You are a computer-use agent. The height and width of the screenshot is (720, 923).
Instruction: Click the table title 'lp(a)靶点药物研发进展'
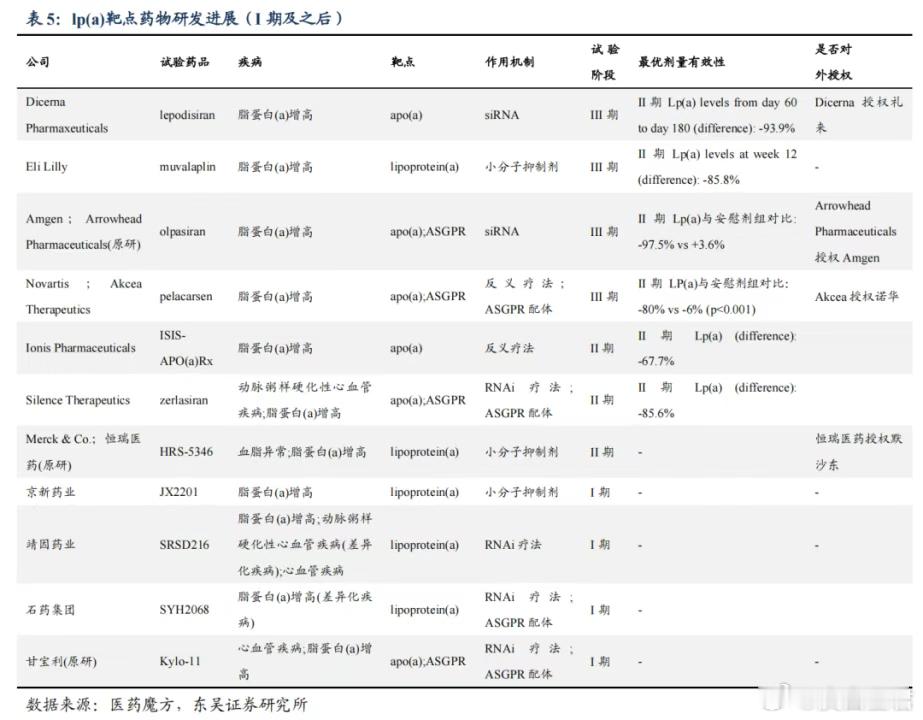click(154, 18)
